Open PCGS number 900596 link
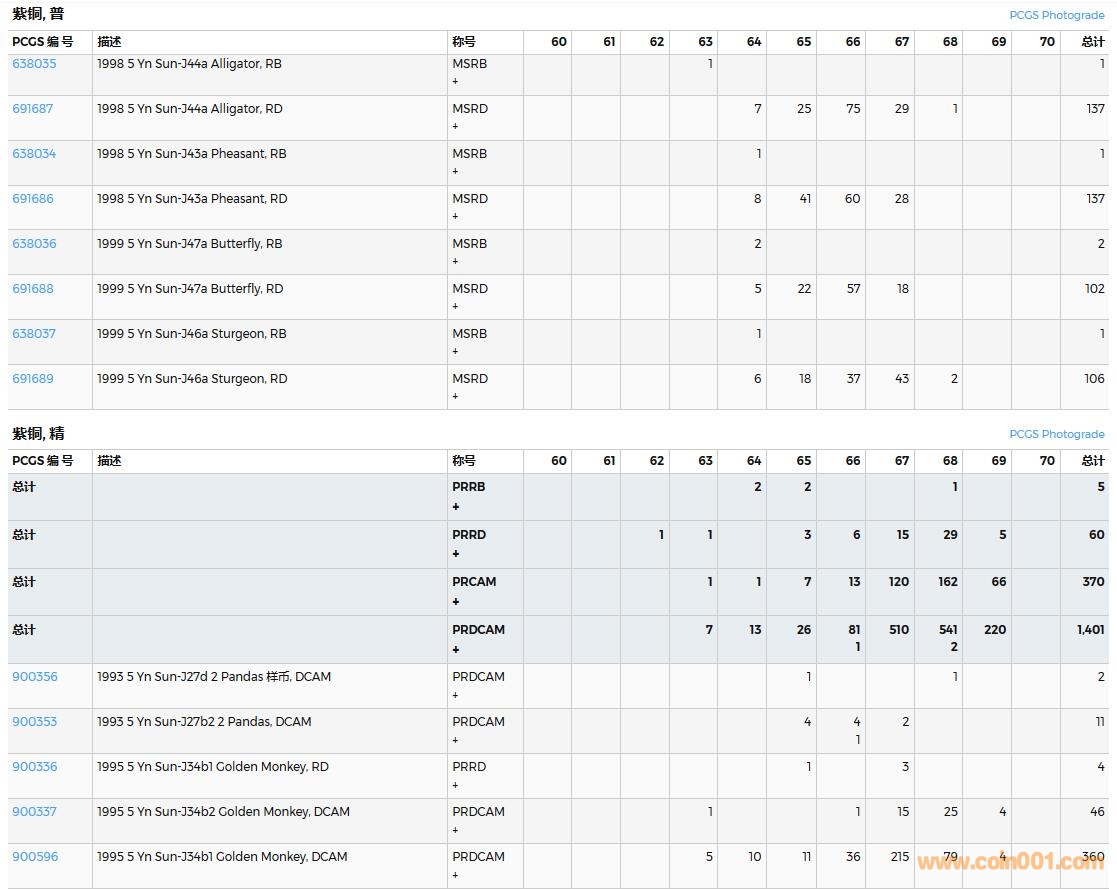1117x889 pixels. coord(34,856)
